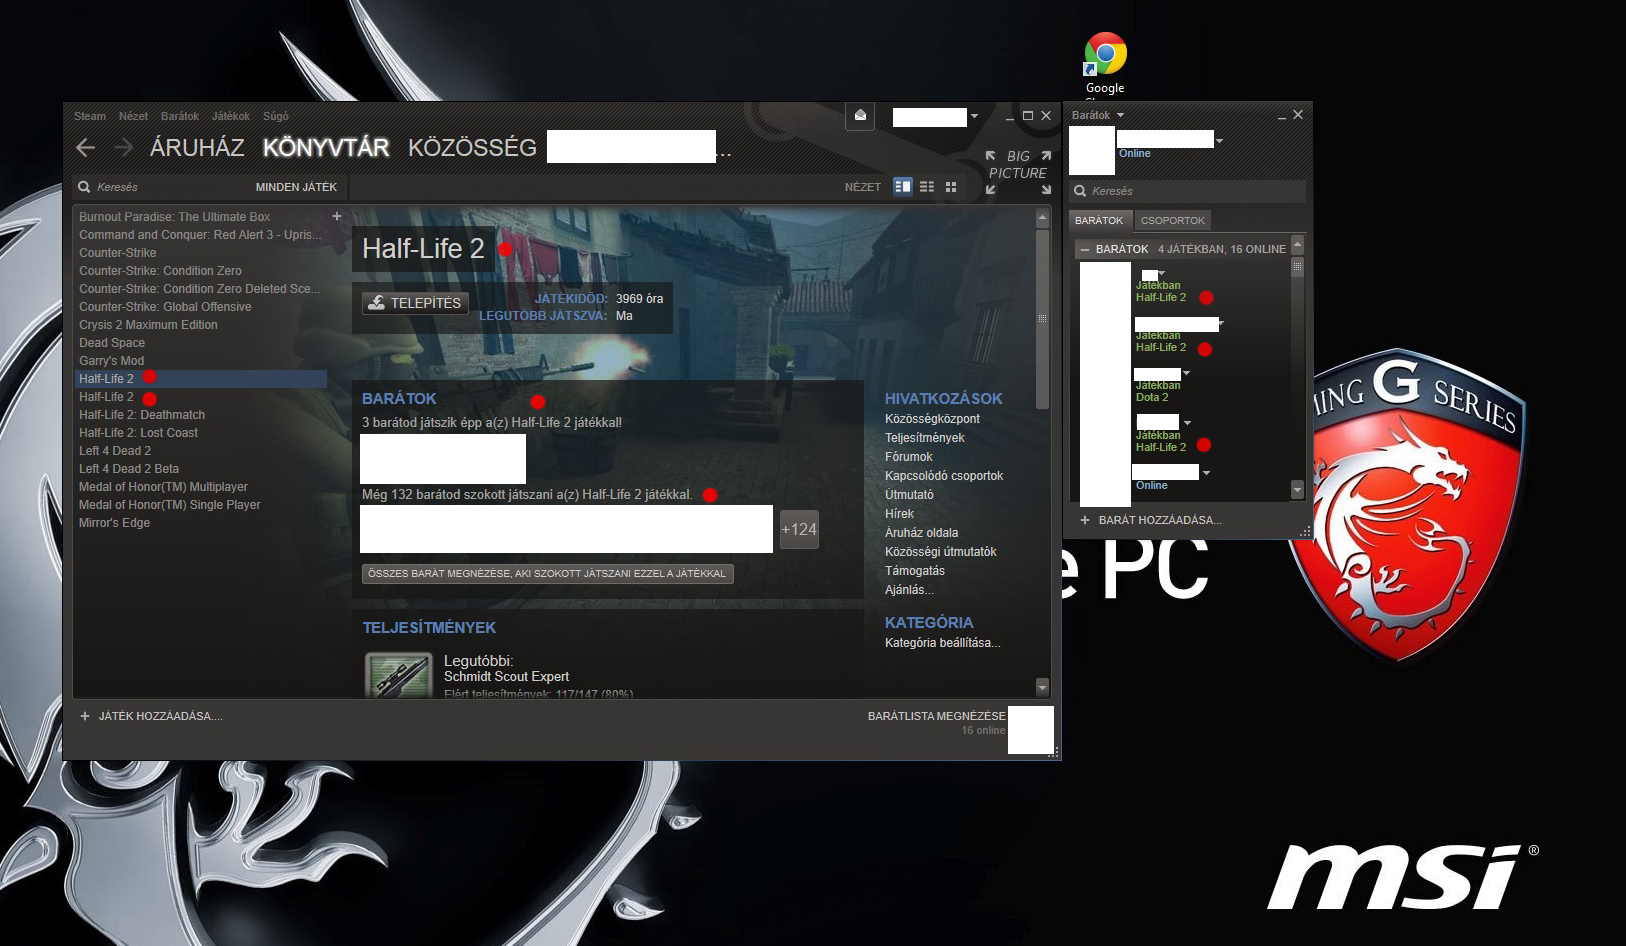1626x946 pixels.
Task: Click Kategória beállítása link
Action: tap(942, 643)
